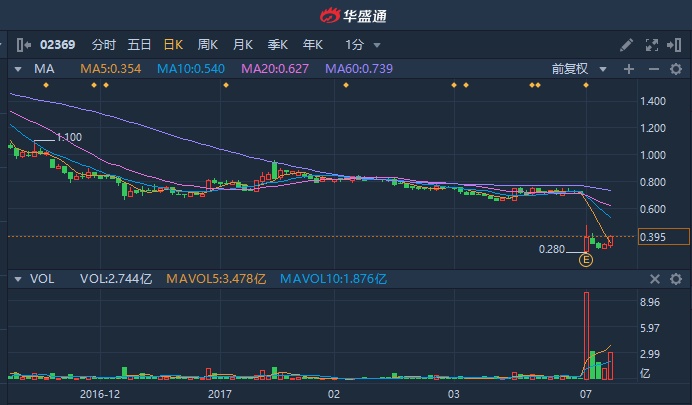Open the 前复权 adjustment dropdown
The height and width of the screenshot is (405, 692).
(579, 69)
